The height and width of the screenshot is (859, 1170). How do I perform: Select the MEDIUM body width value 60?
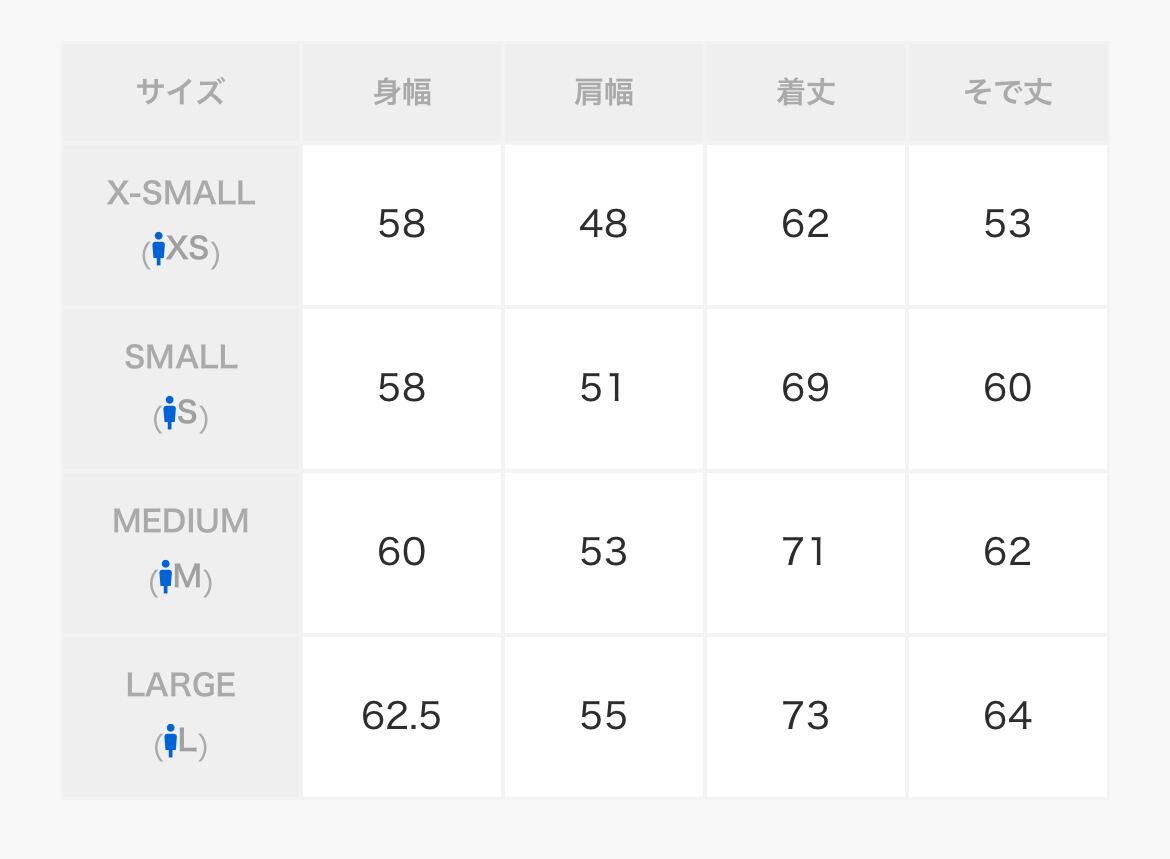coord(402,552)
